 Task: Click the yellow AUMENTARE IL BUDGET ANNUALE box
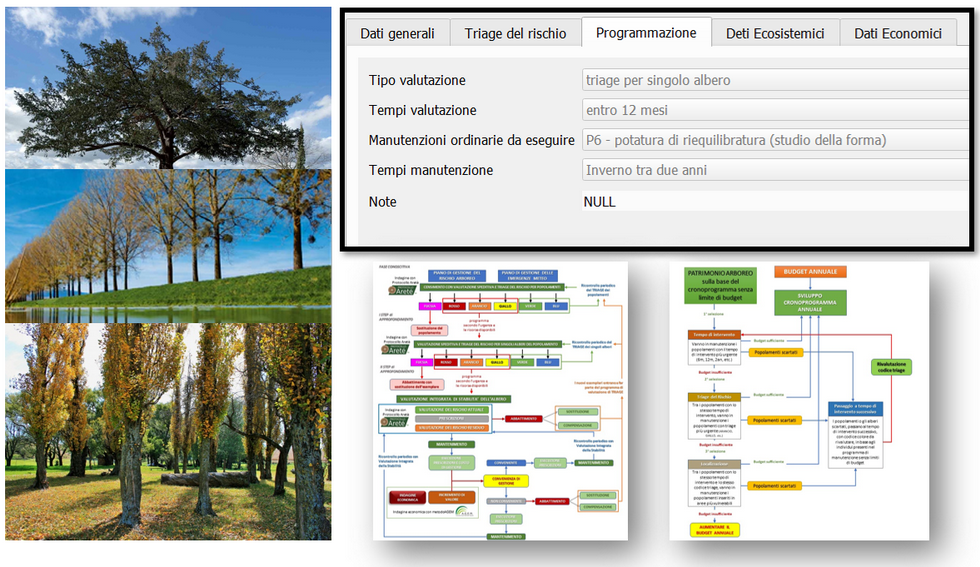click(x=714, y=530)
